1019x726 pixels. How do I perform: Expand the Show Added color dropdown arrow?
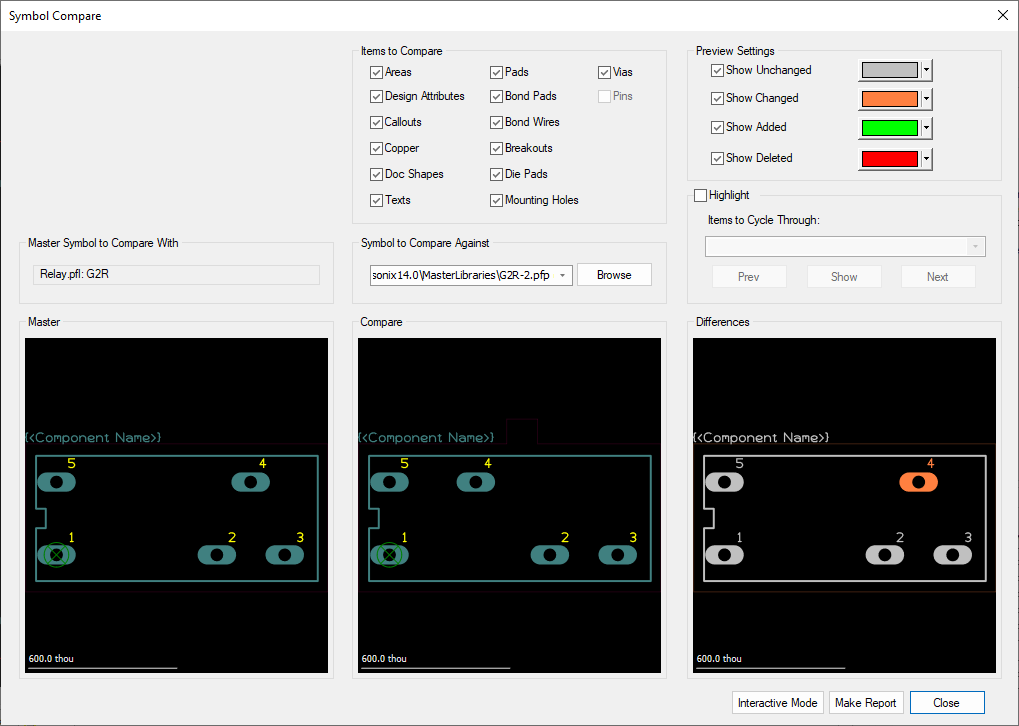[926, 128]
